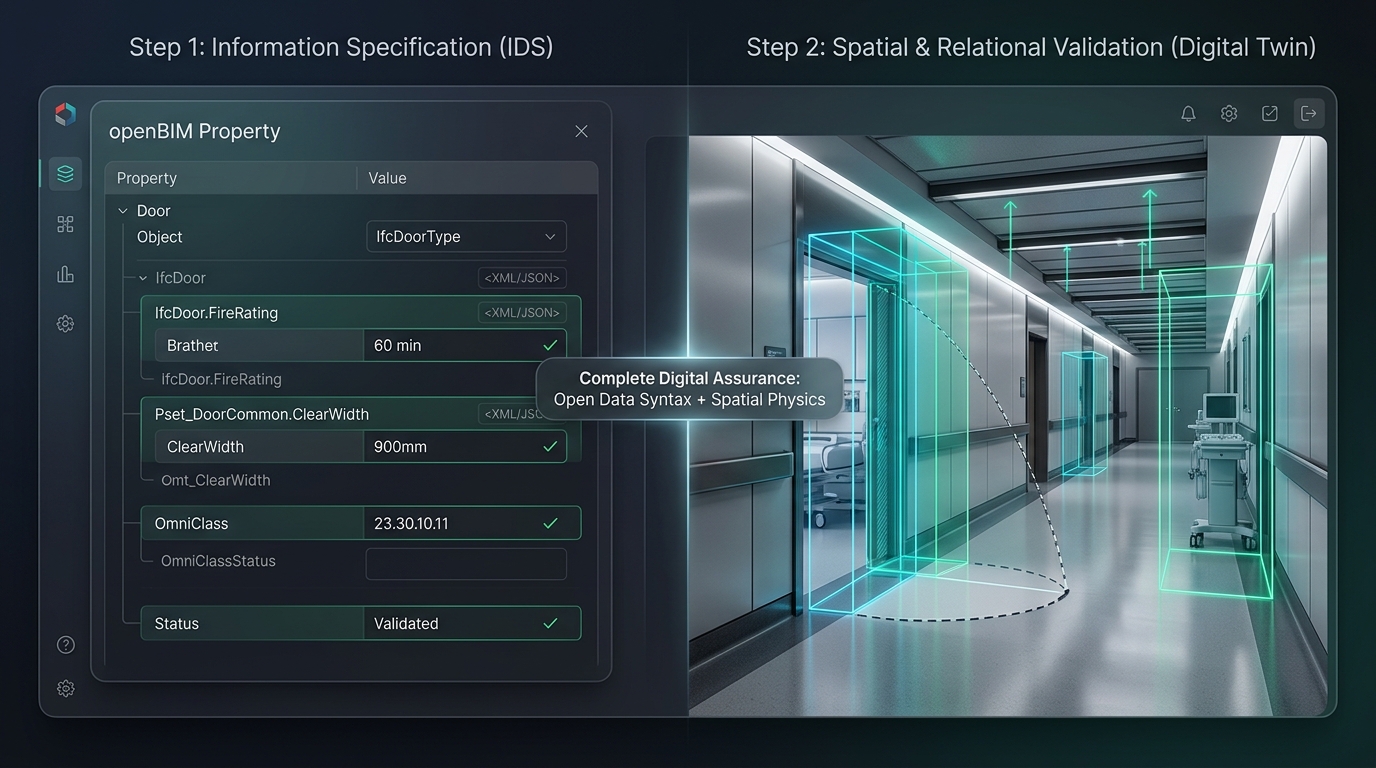Screen dimensions: 1376x768
Task: Click the "Object" row label
Action: click(160, 237)
